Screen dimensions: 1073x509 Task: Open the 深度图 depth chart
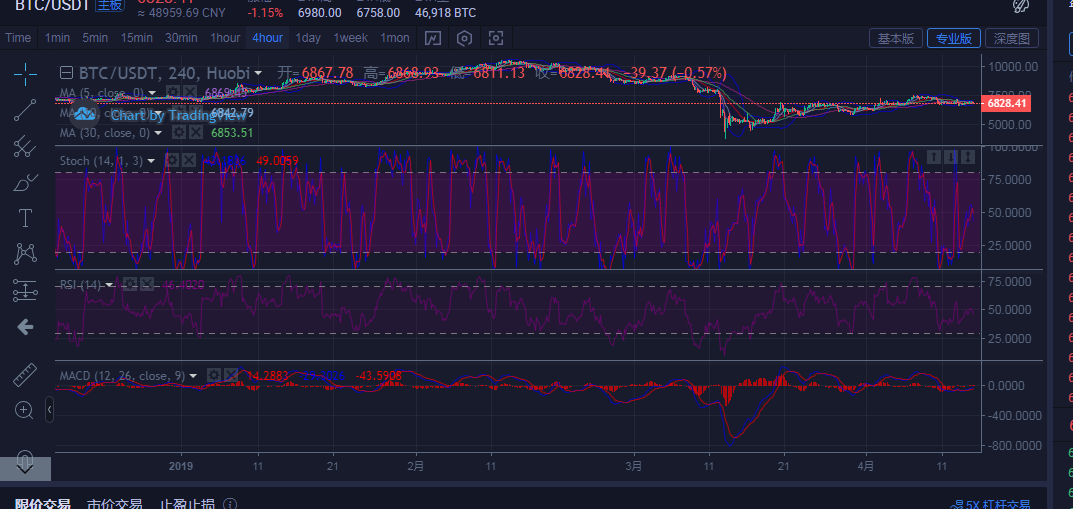1012,38
